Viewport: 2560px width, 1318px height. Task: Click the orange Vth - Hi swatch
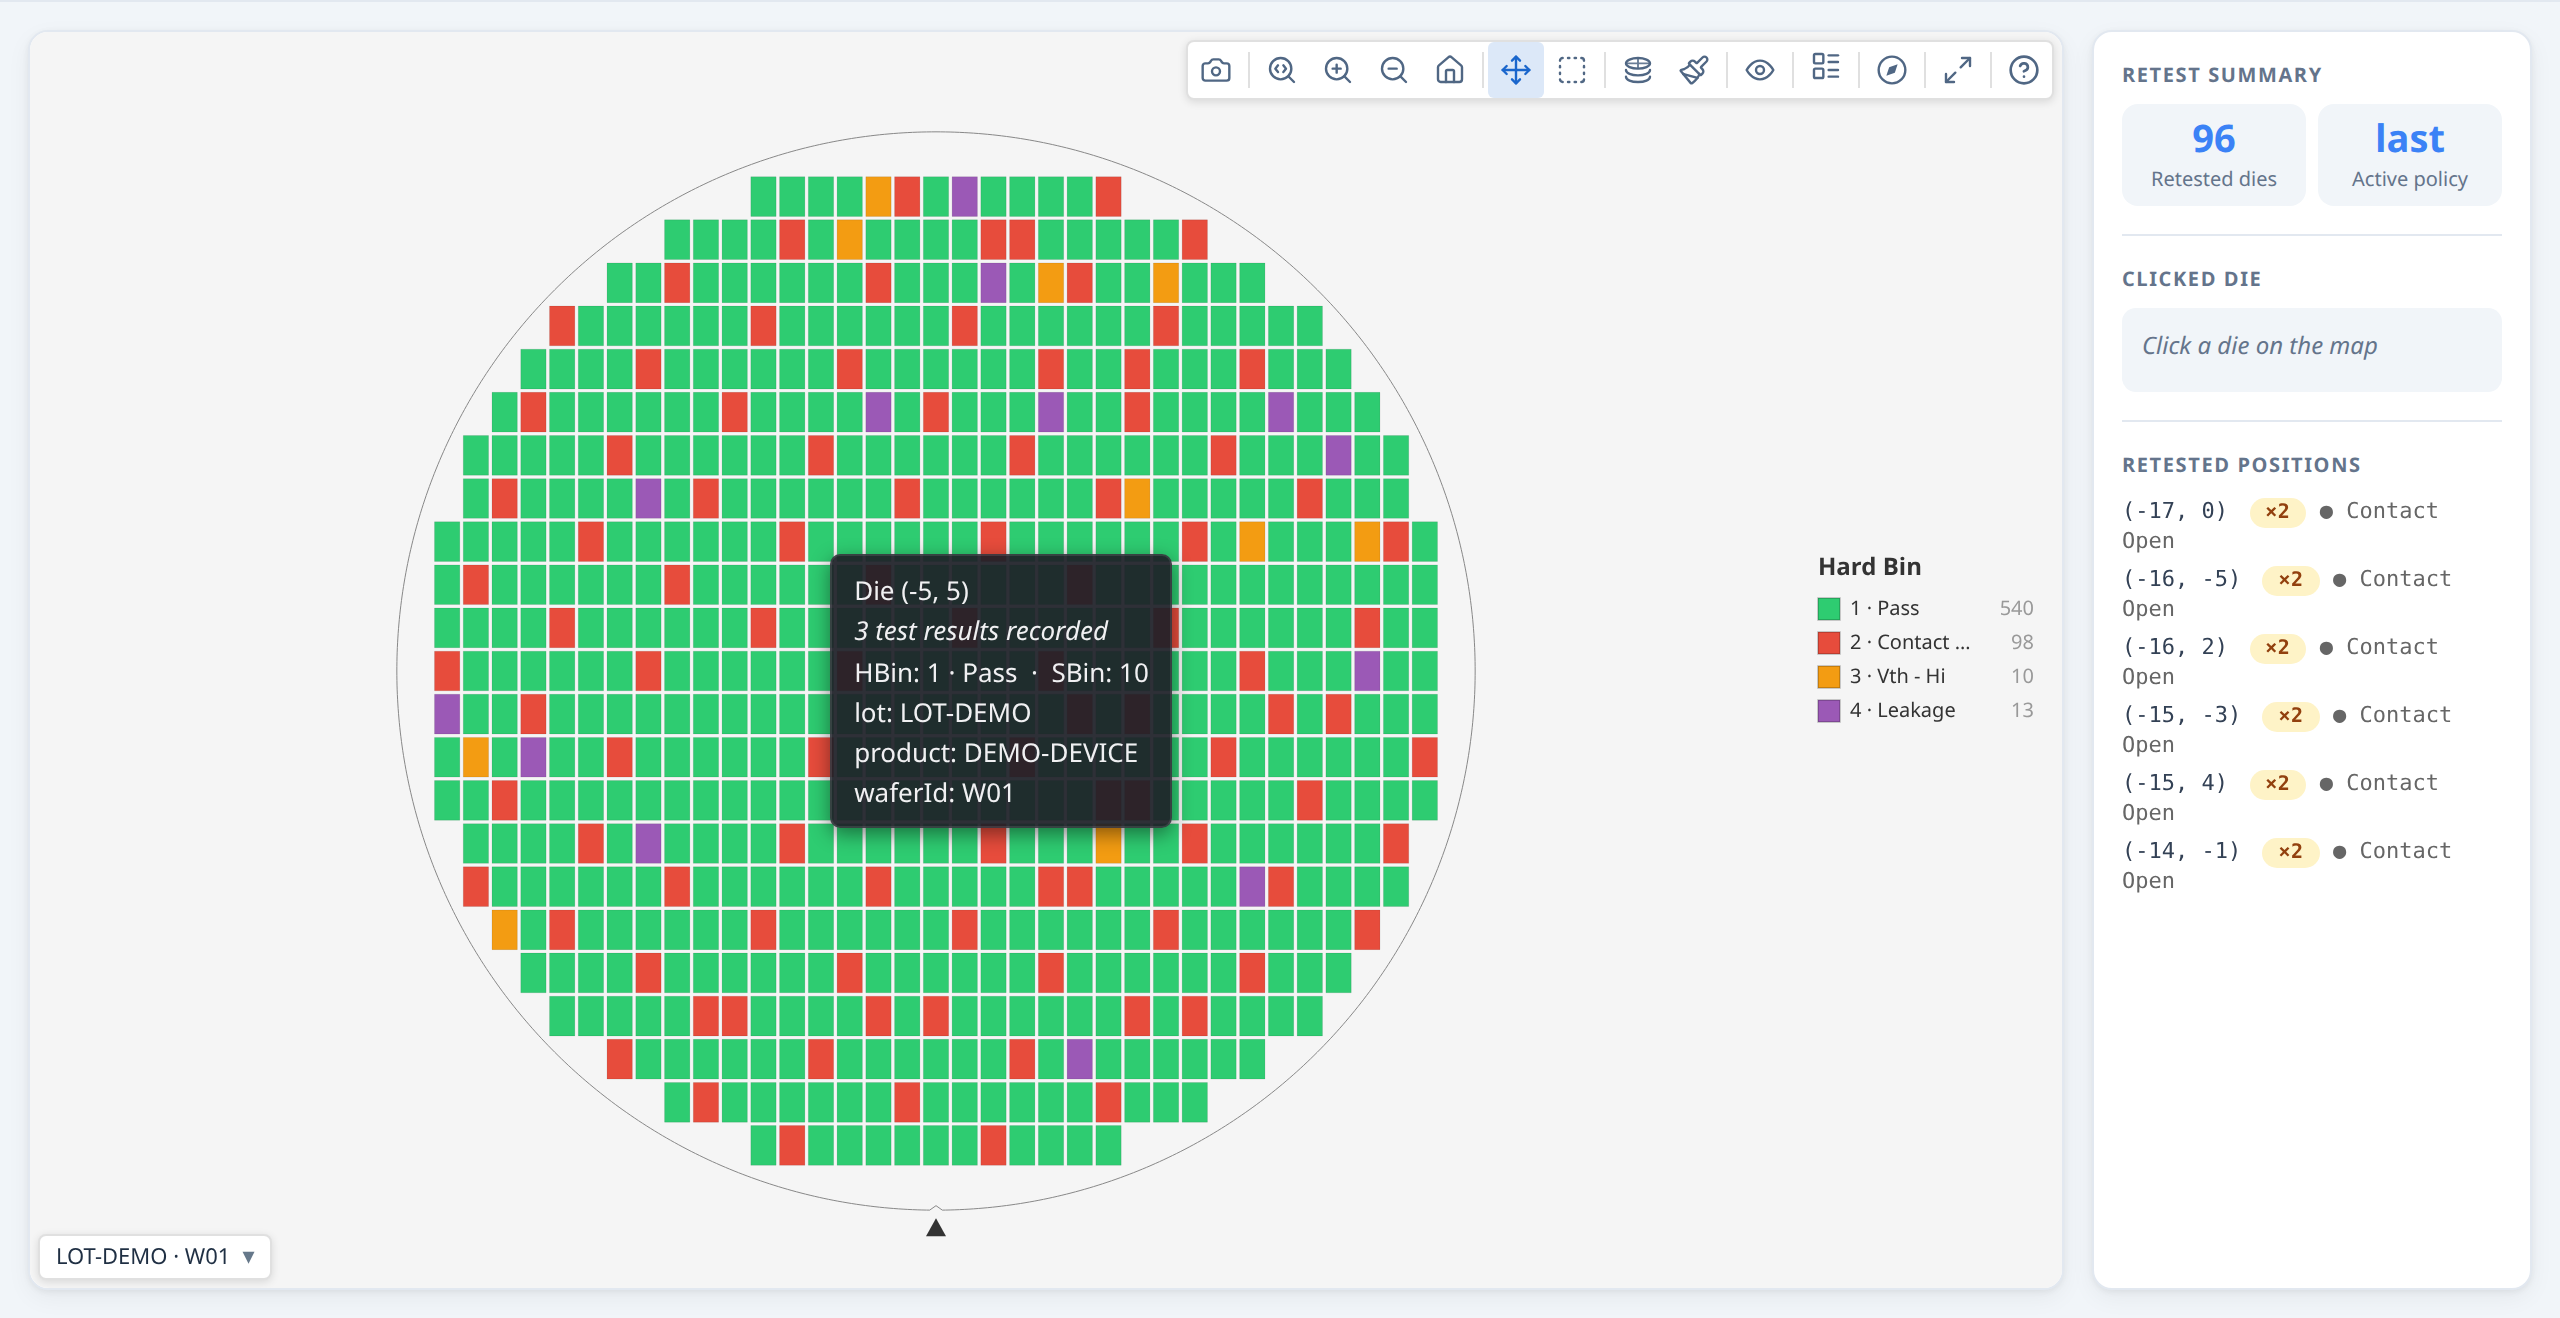pos(1829,676)
